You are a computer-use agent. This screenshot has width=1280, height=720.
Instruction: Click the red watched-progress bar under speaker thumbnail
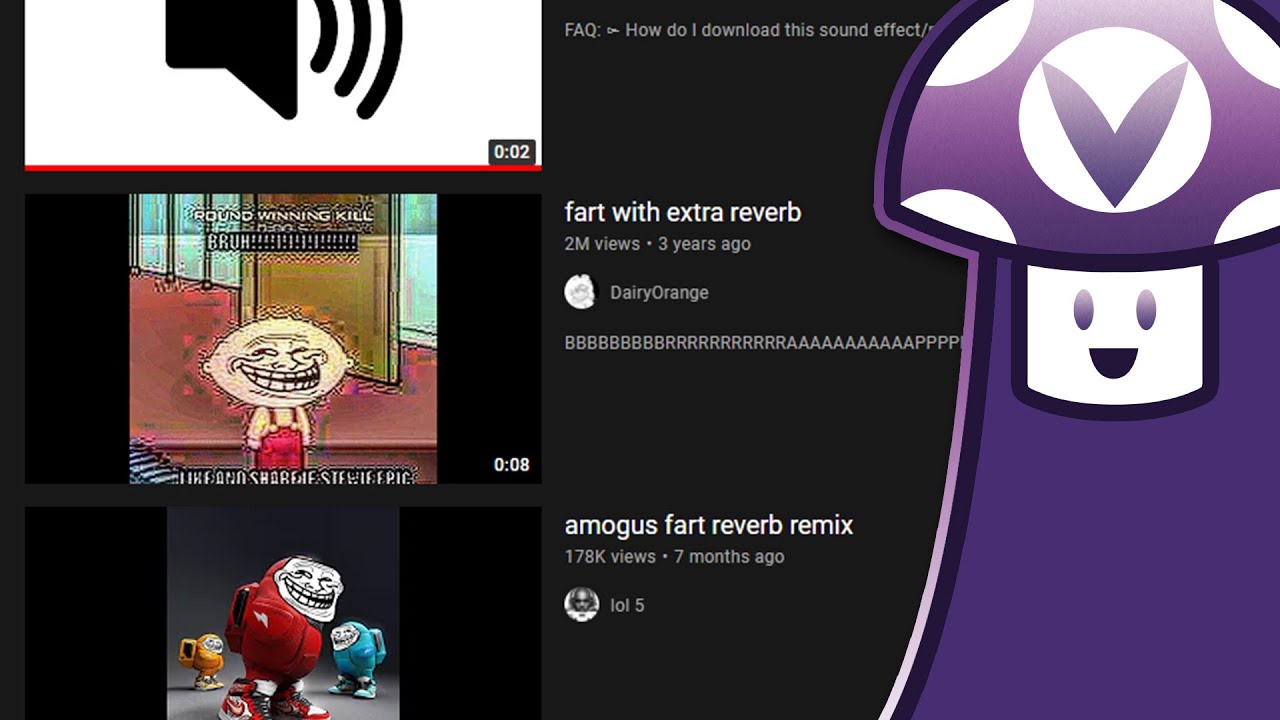point(283,168)
